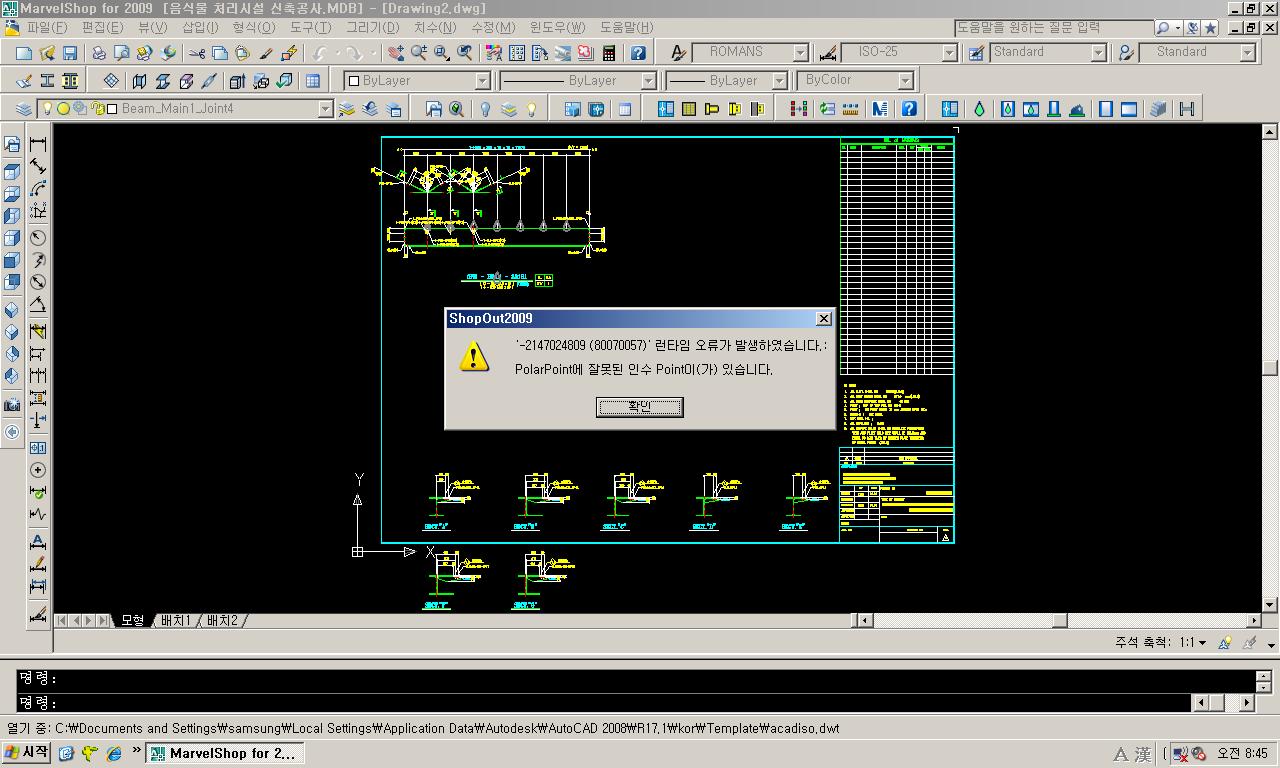Select the Angular dimension tool
Screen dimensions: 1280x768
click(x=38, y=305)
